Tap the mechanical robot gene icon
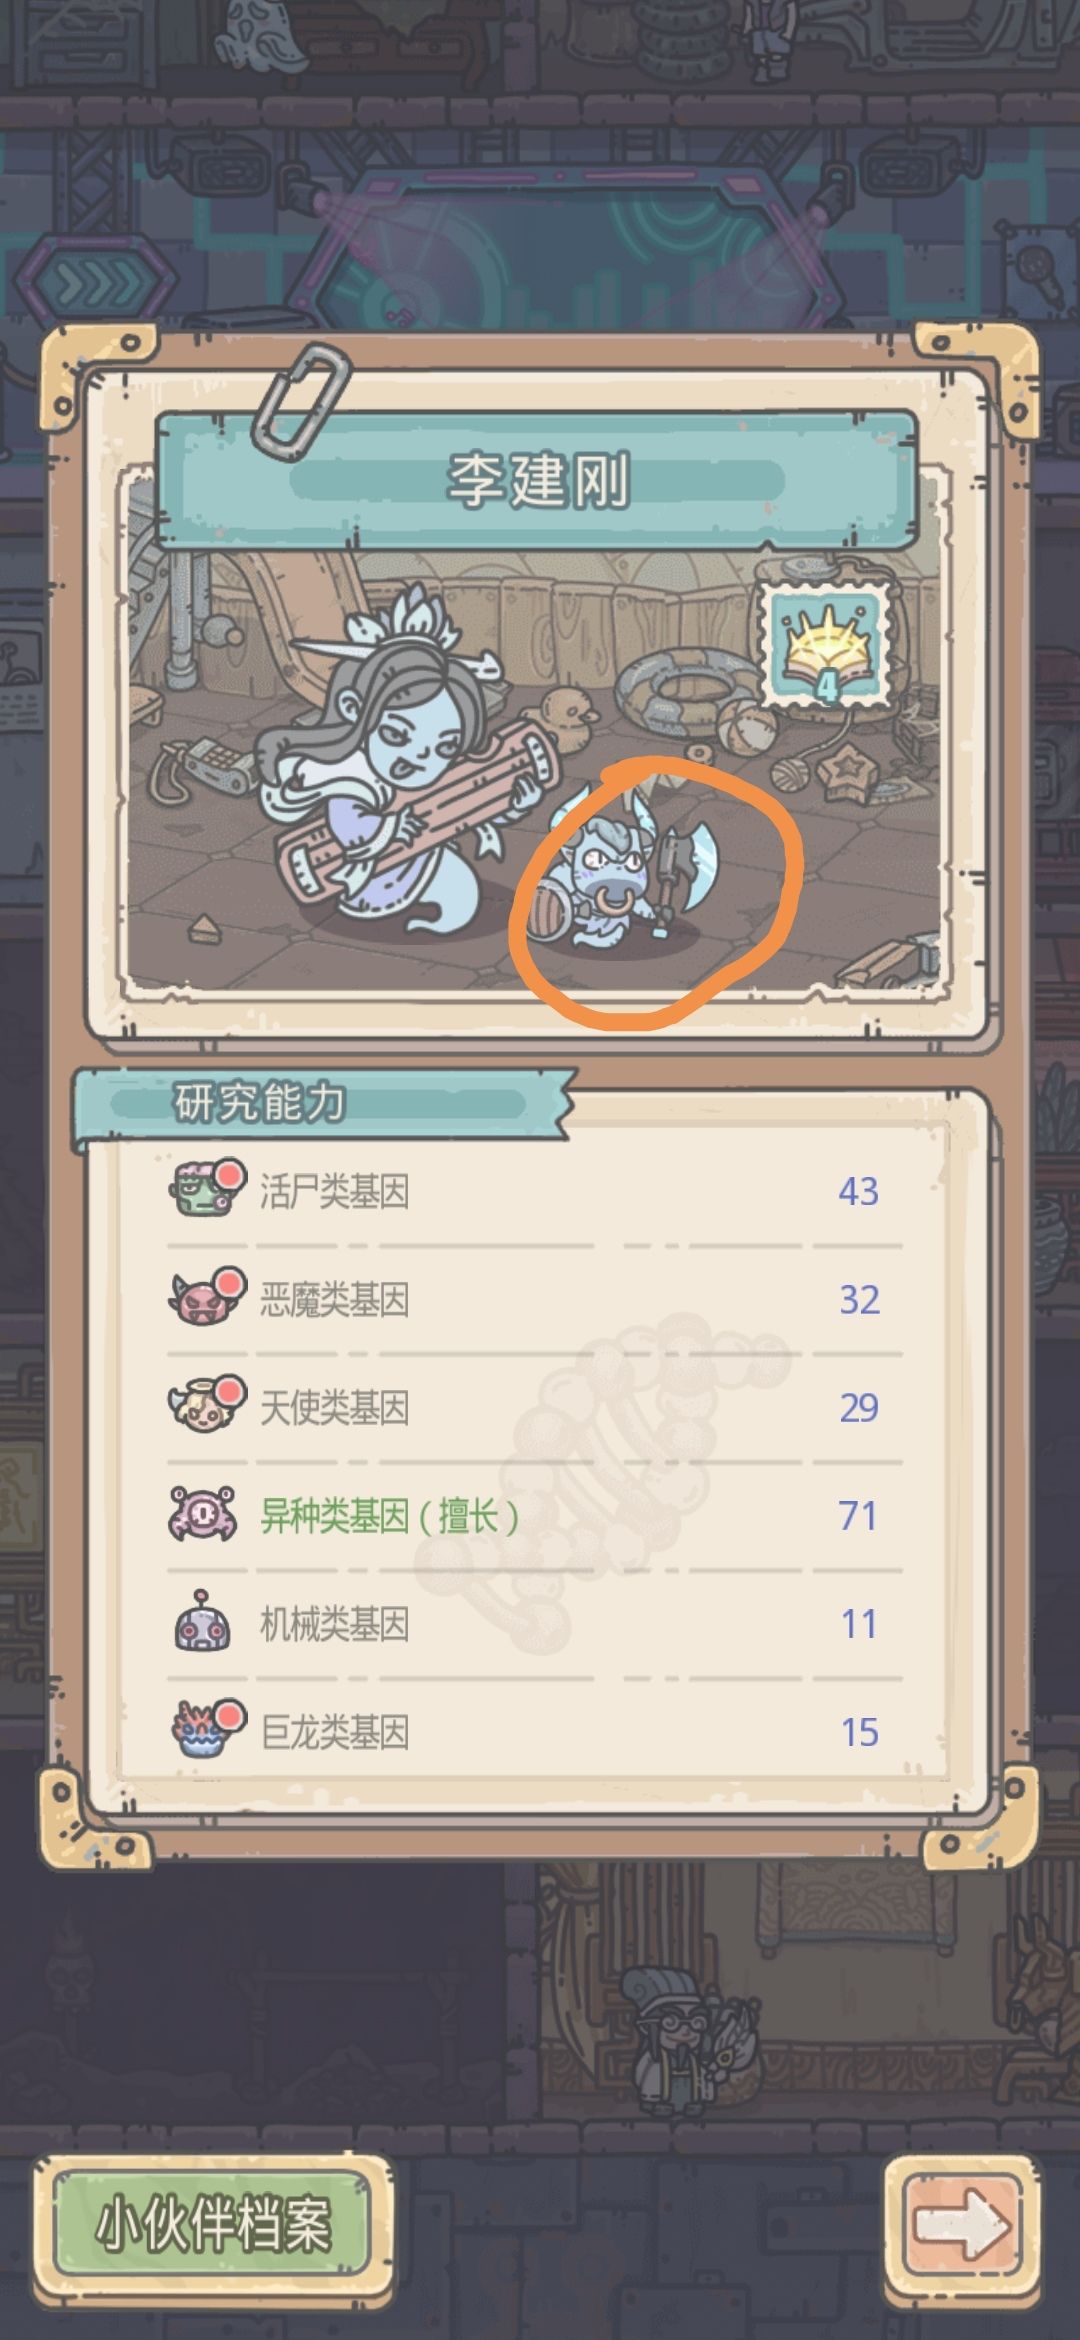Viewport: 1080px width, 2340px height. [203, 1621]
